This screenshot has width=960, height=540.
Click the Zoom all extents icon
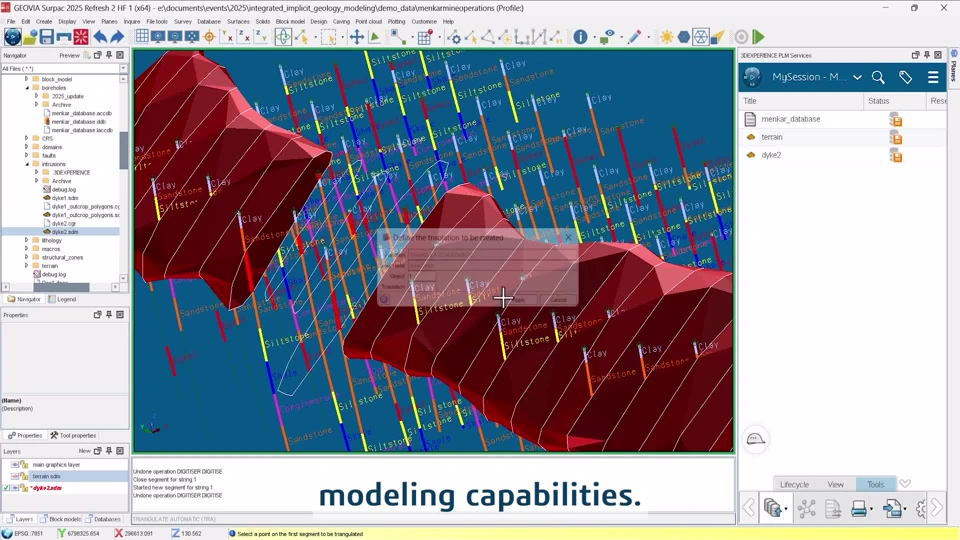pos(192,37)
